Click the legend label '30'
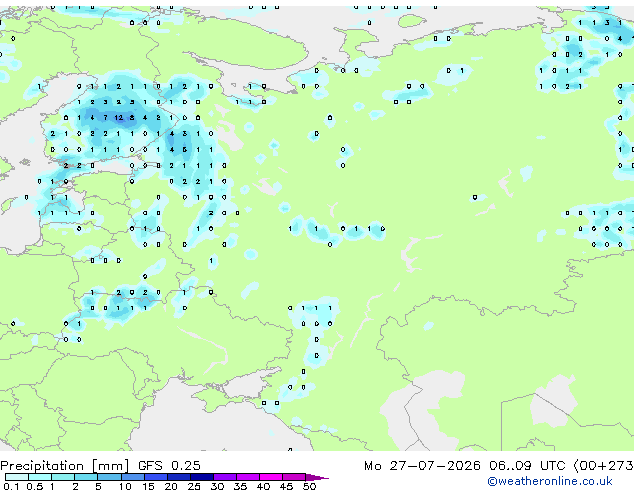 217,486
